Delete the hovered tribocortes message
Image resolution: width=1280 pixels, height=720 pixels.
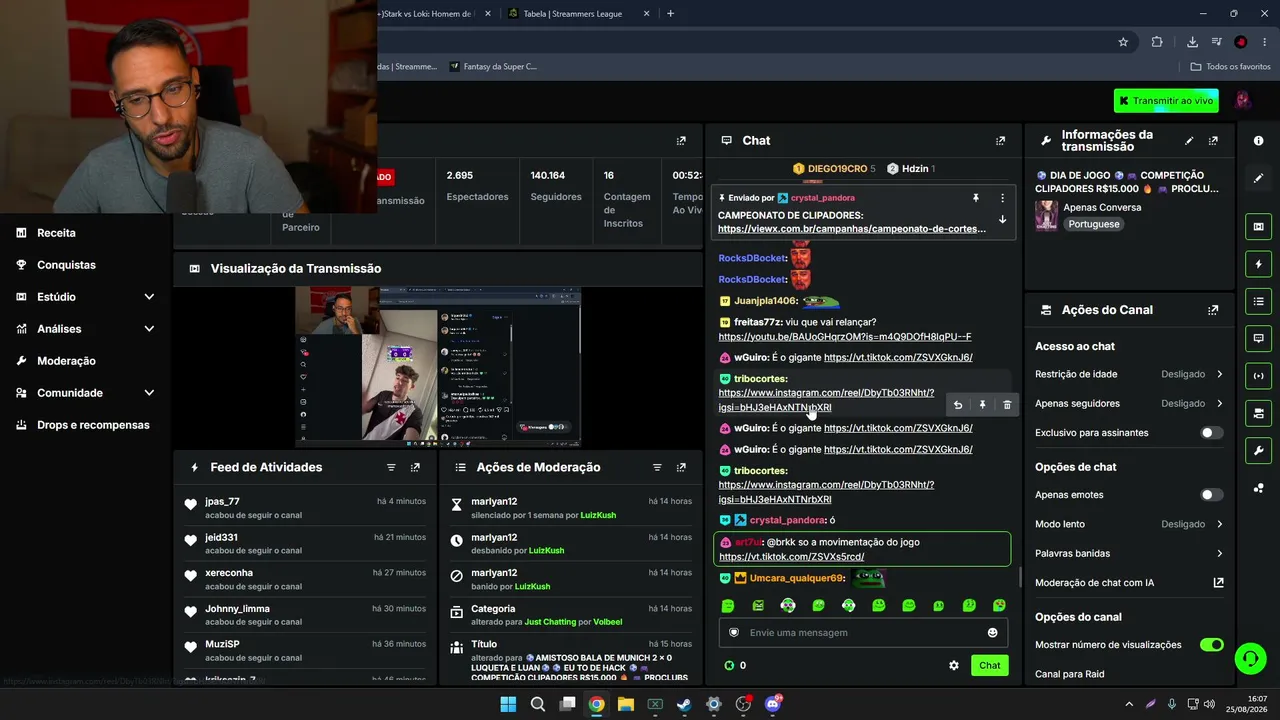point(1007,405)
